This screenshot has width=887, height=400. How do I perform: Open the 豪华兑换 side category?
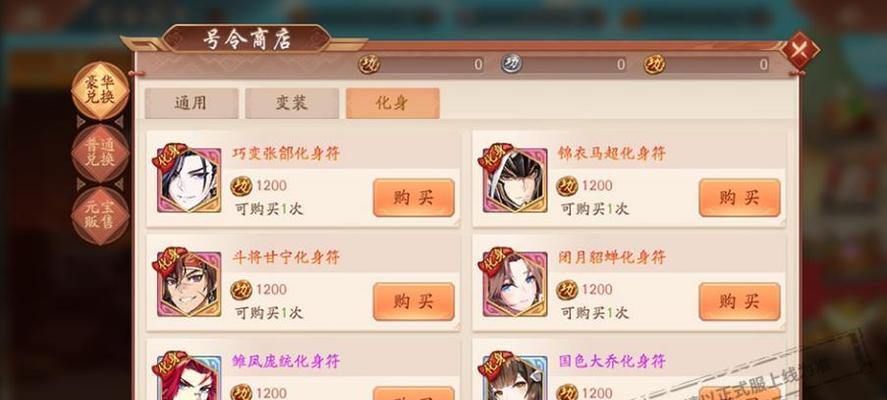tap(100, 91)
